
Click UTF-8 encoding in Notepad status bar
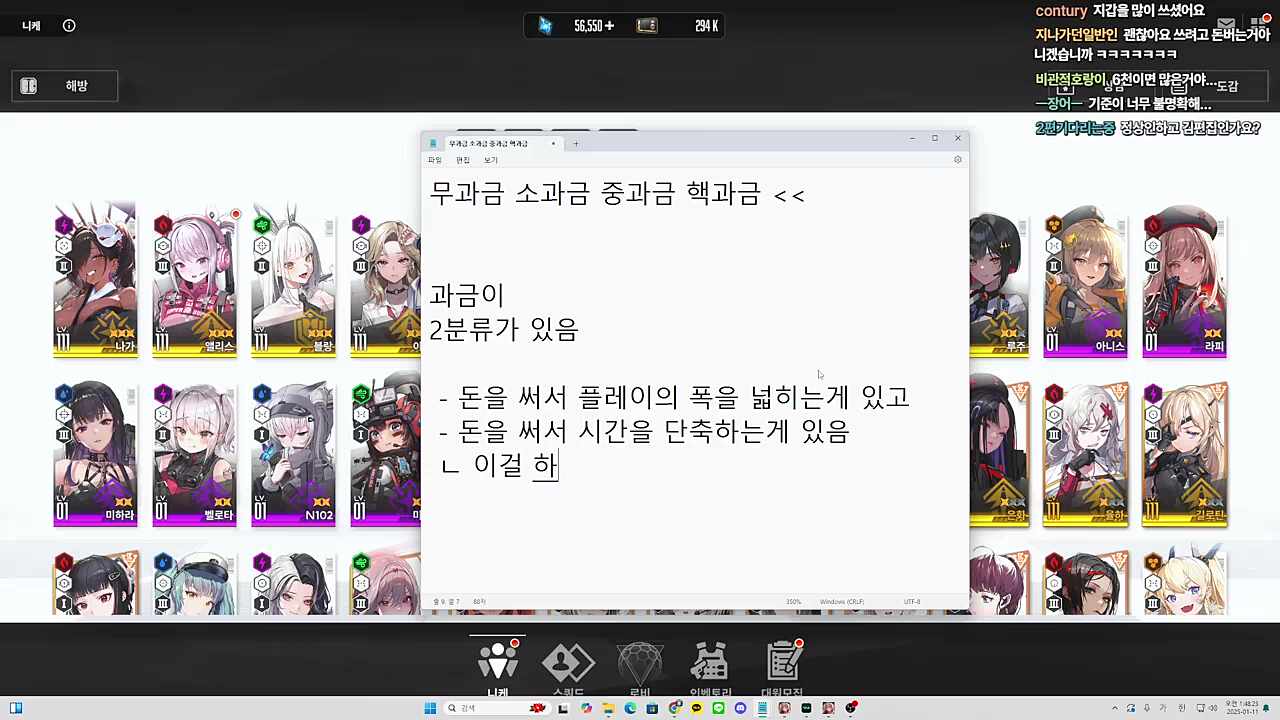coord(912,602)
